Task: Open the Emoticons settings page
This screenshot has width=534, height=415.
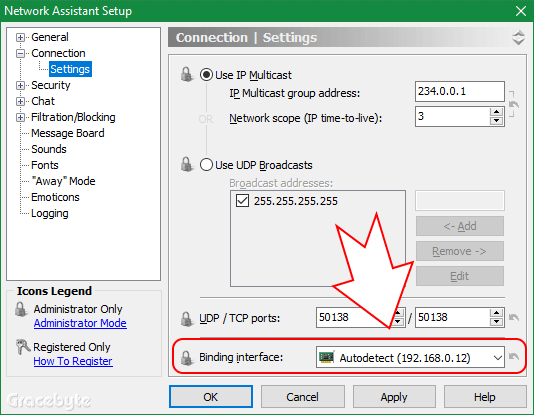Action: pyautogui.click(x=55, y=197)
